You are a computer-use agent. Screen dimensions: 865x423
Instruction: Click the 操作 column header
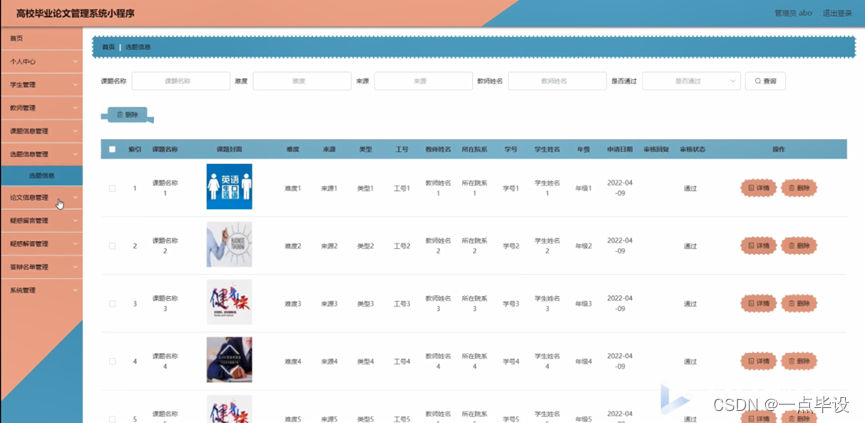(x=778, y=149)
